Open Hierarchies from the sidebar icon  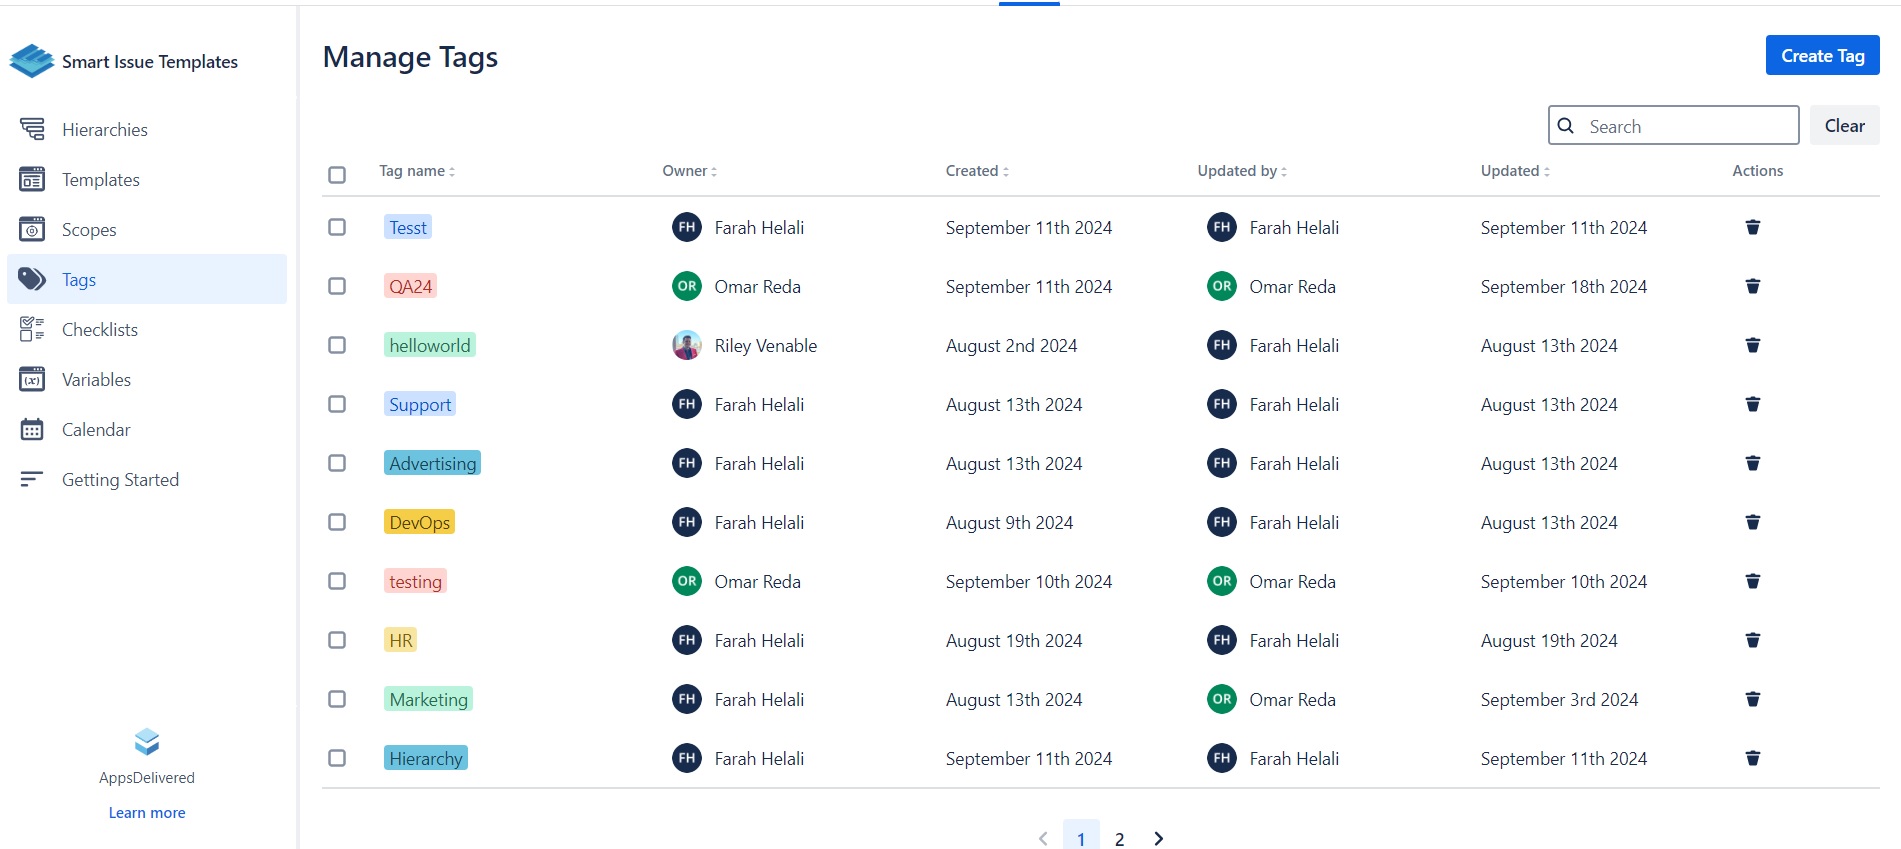point(32,130)
